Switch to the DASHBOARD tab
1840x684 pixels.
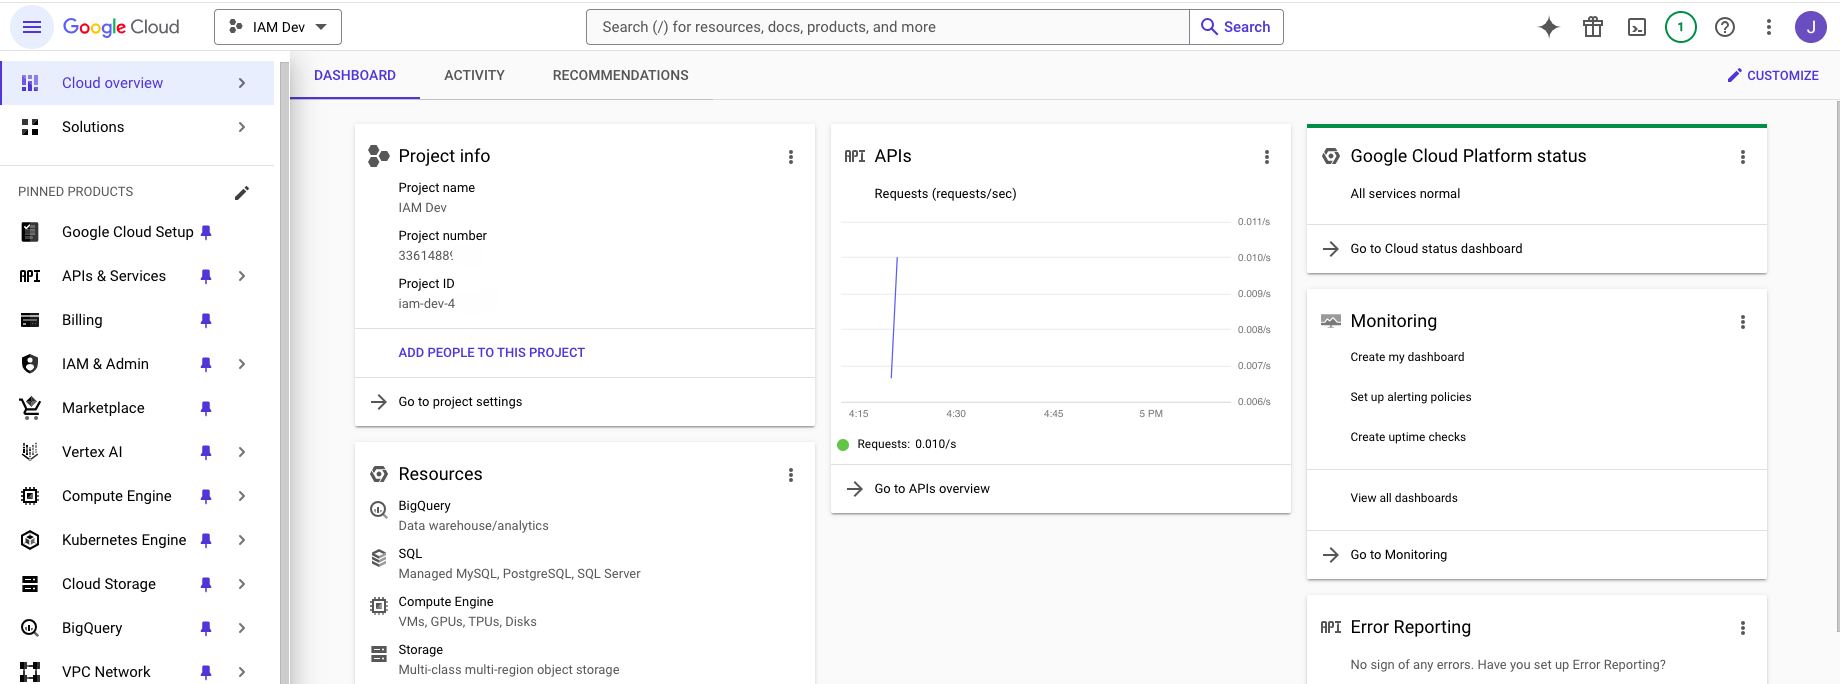pos(355,75)
